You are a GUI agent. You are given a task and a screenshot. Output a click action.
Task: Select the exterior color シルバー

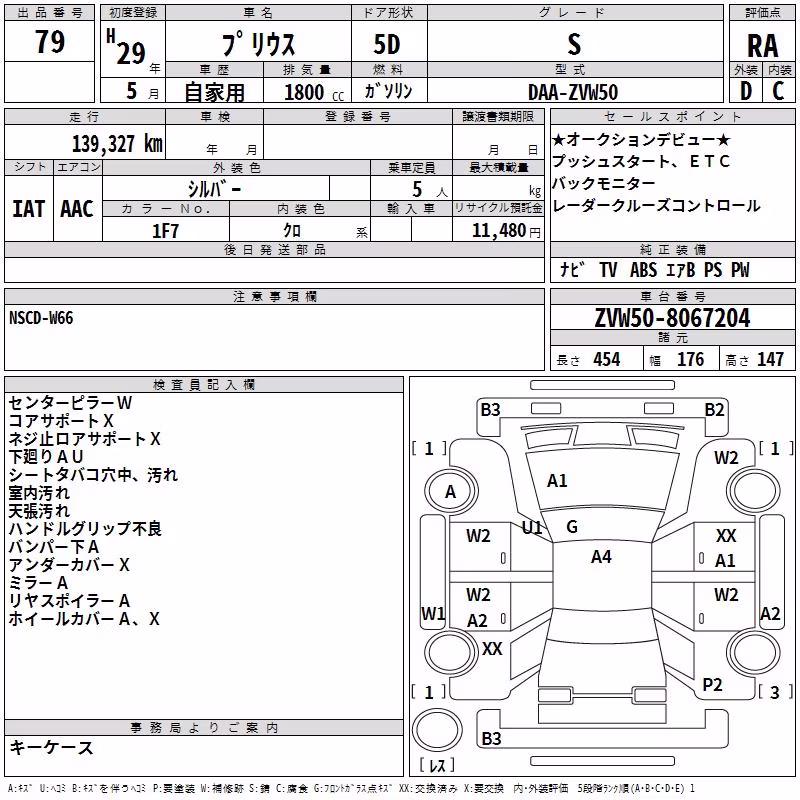coord(214,189)
